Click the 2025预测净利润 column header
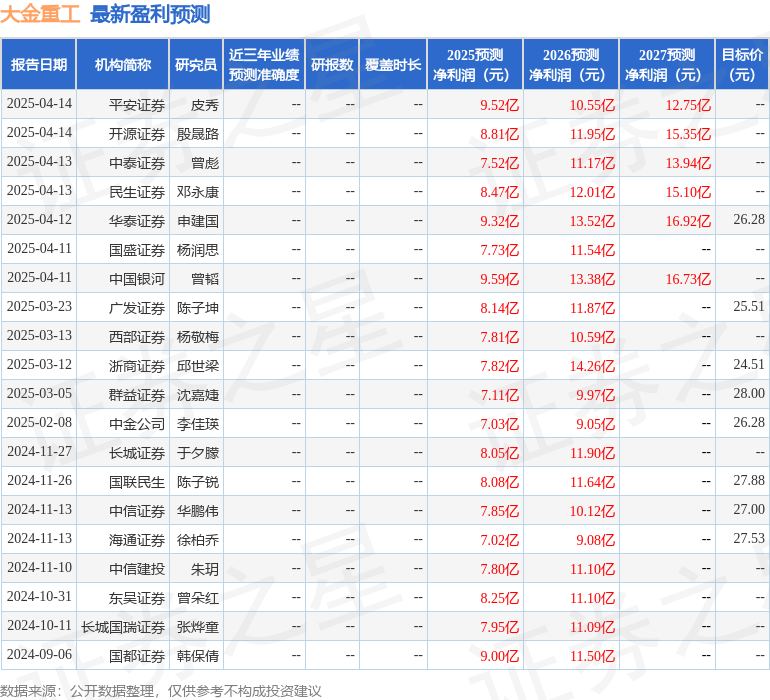Viewport: 770px width, 700px height. pyautogui.click(x=475, y=65)
